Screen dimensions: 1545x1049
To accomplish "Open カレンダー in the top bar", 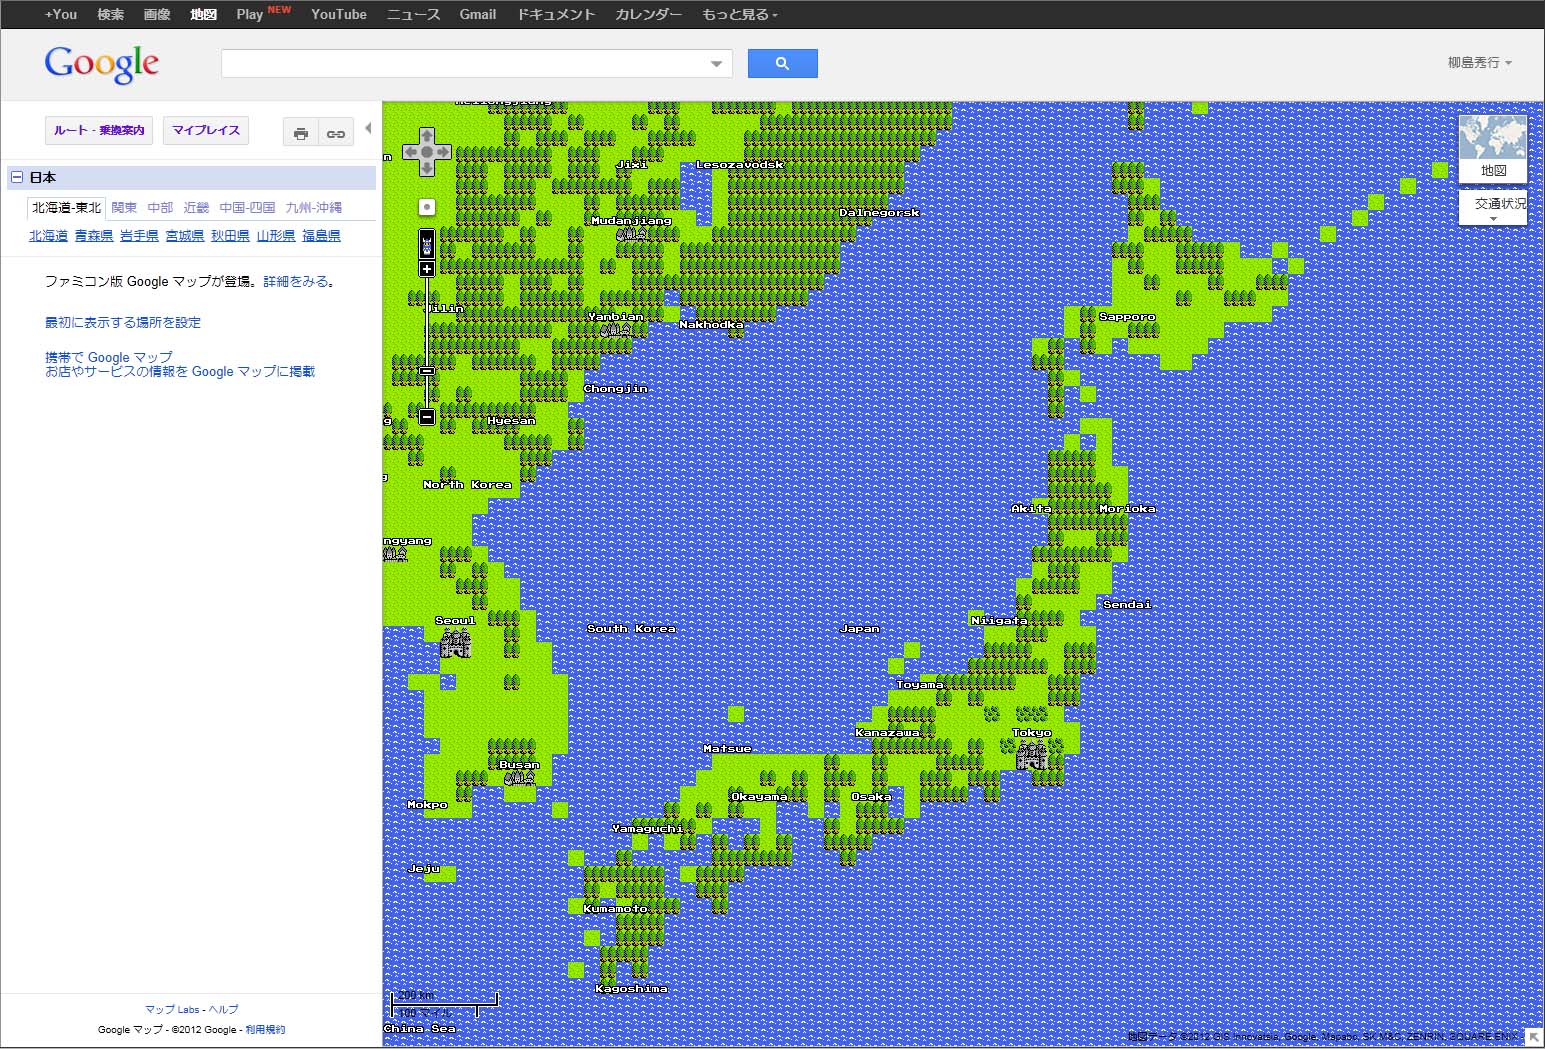I will coord(648,14).
